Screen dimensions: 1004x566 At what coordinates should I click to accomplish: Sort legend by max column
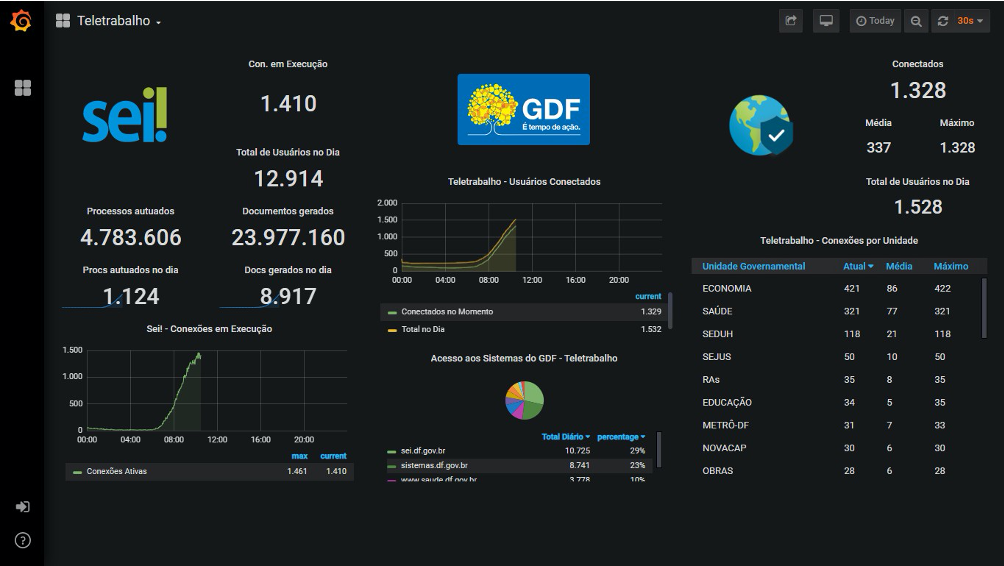[x=300, y=456]
